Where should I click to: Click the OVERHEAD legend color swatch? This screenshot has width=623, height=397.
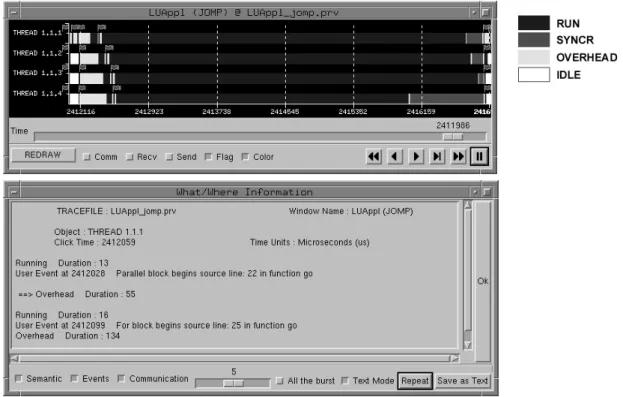pos(534,57)
